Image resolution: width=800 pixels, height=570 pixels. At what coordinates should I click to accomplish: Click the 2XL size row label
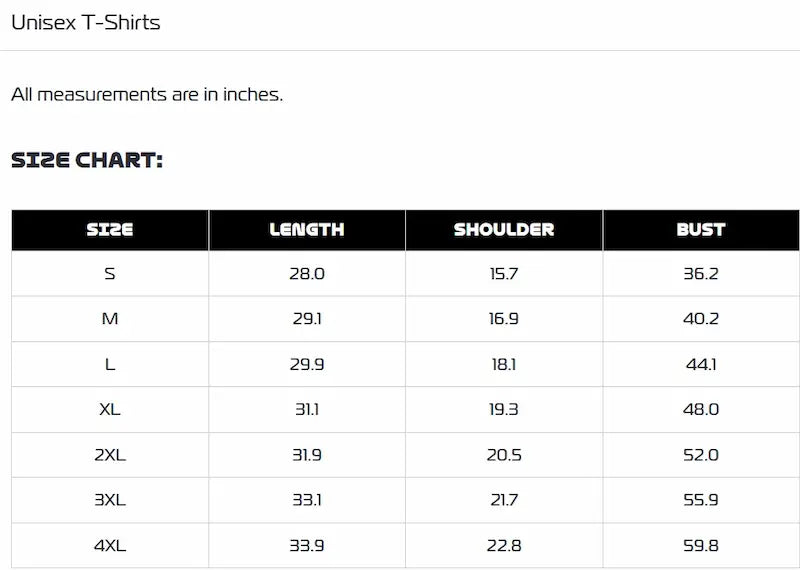coord(110,455)
